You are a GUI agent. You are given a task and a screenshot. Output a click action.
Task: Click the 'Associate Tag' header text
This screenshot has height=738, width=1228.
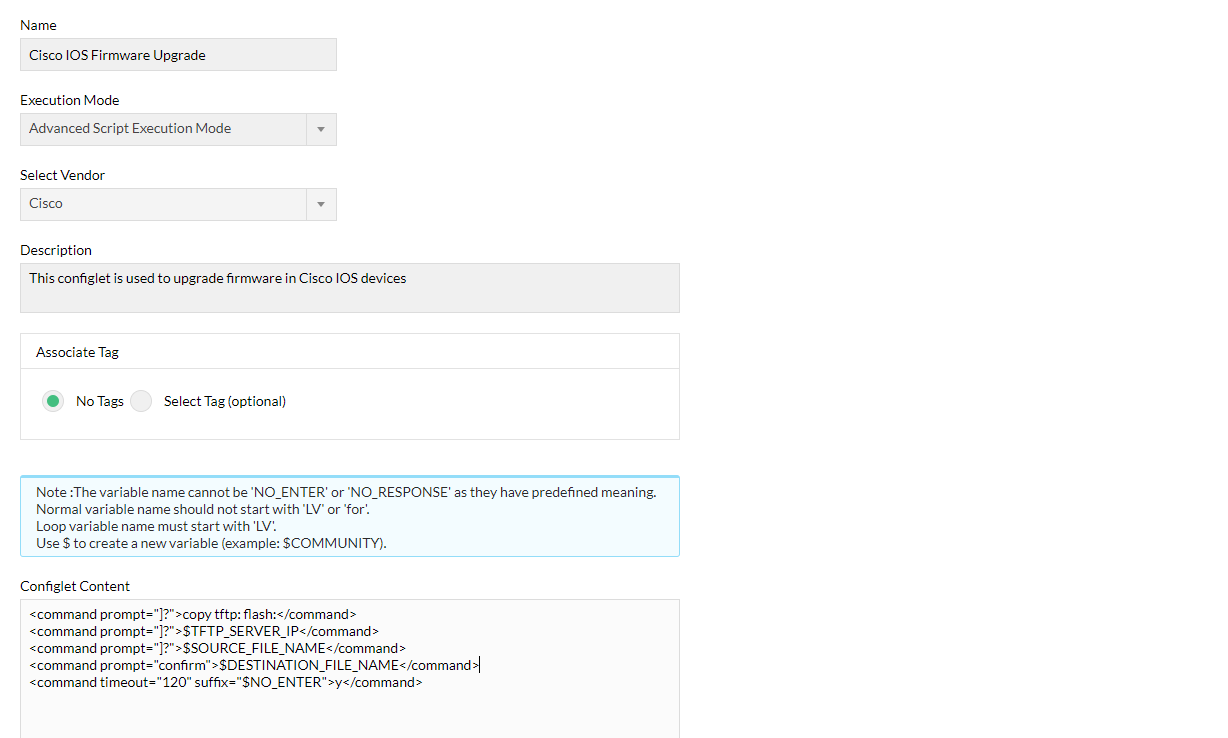[78, 352]
